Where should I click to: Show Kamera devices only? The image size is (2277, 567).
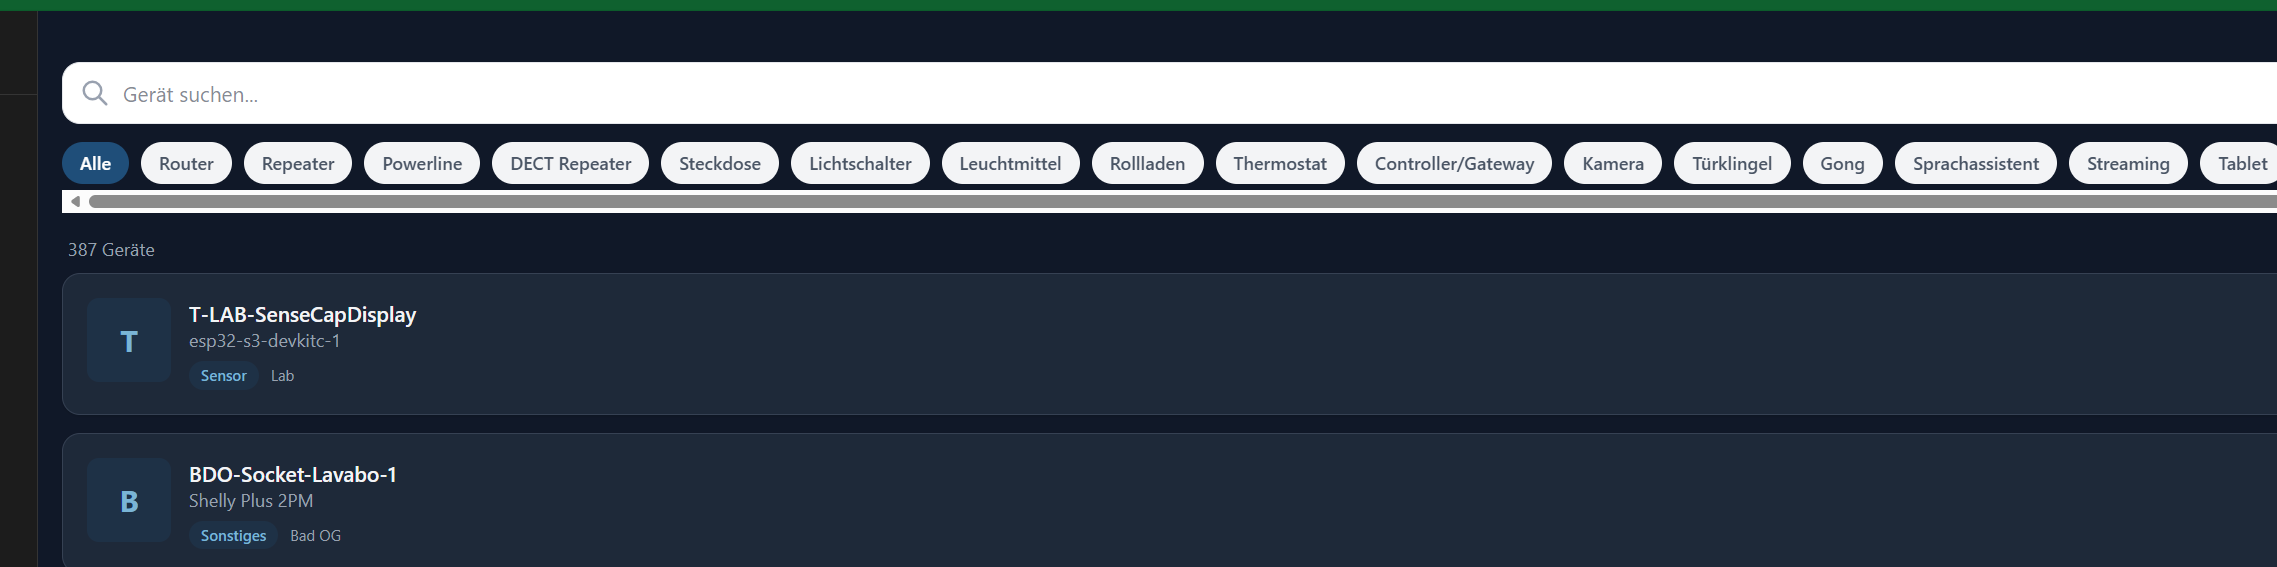(1613, 164)
